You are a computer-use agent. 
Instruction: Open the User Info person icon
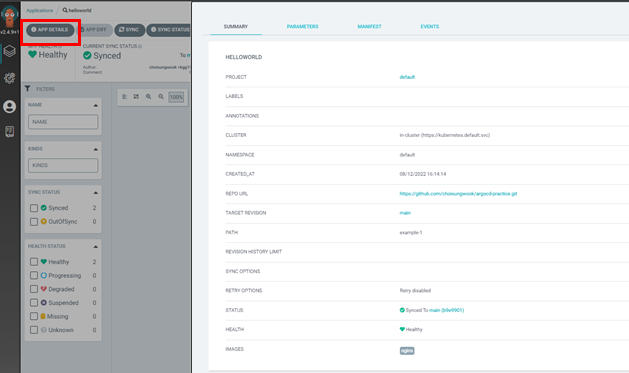(10, 107)
